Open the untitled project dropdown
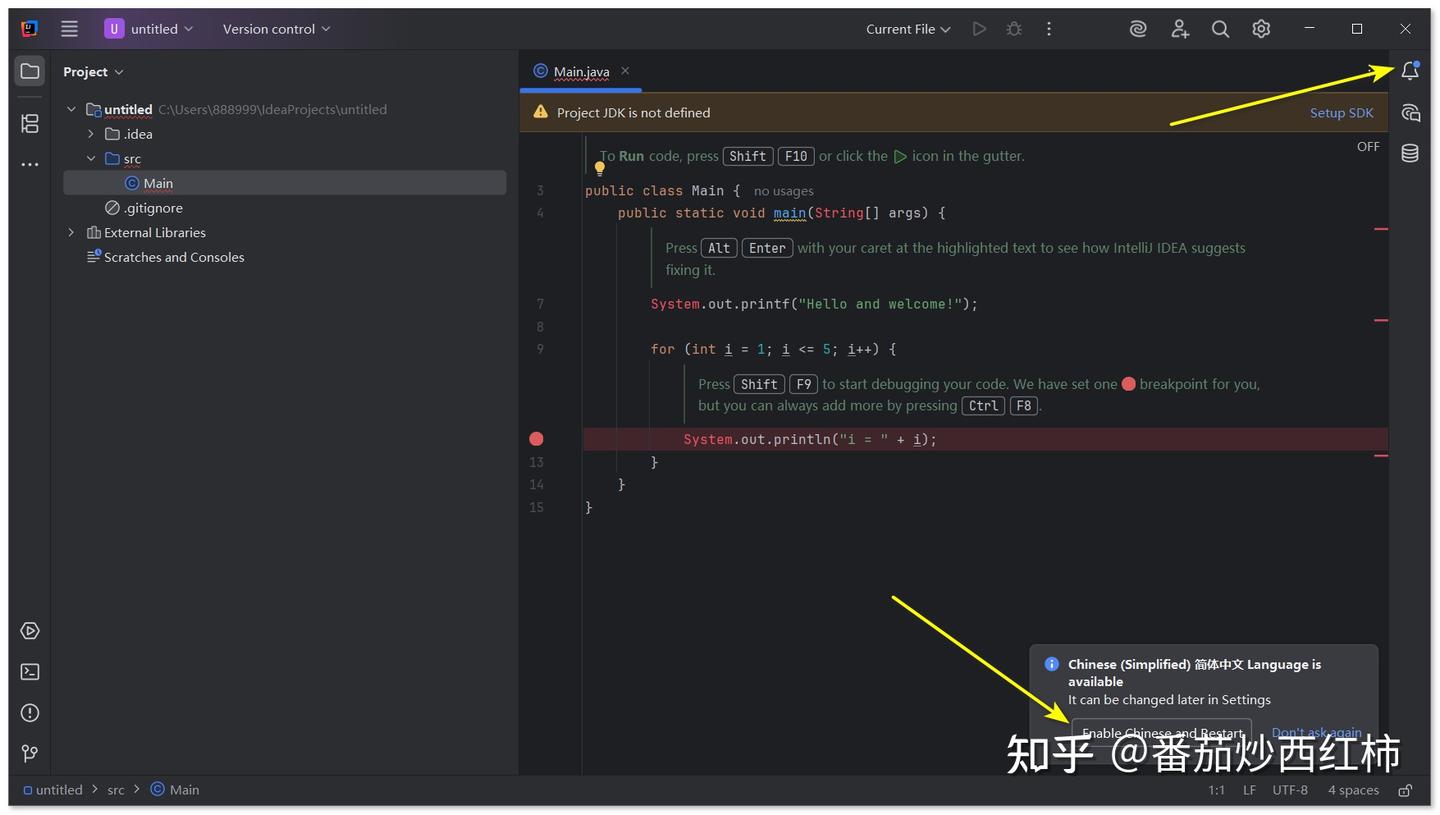Viewport: 1440px width, 815px height. 149,29
